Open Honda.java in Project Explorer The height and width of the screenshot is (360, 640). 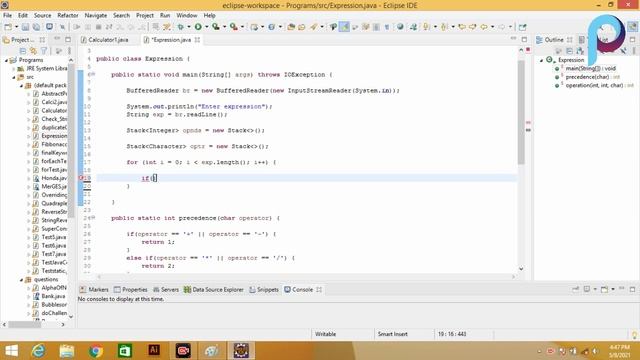pos(54,178)
